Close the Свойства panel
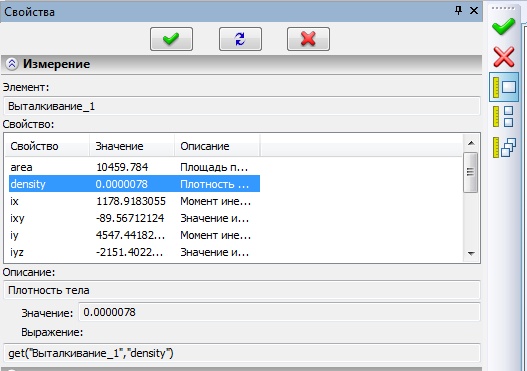 474,11
